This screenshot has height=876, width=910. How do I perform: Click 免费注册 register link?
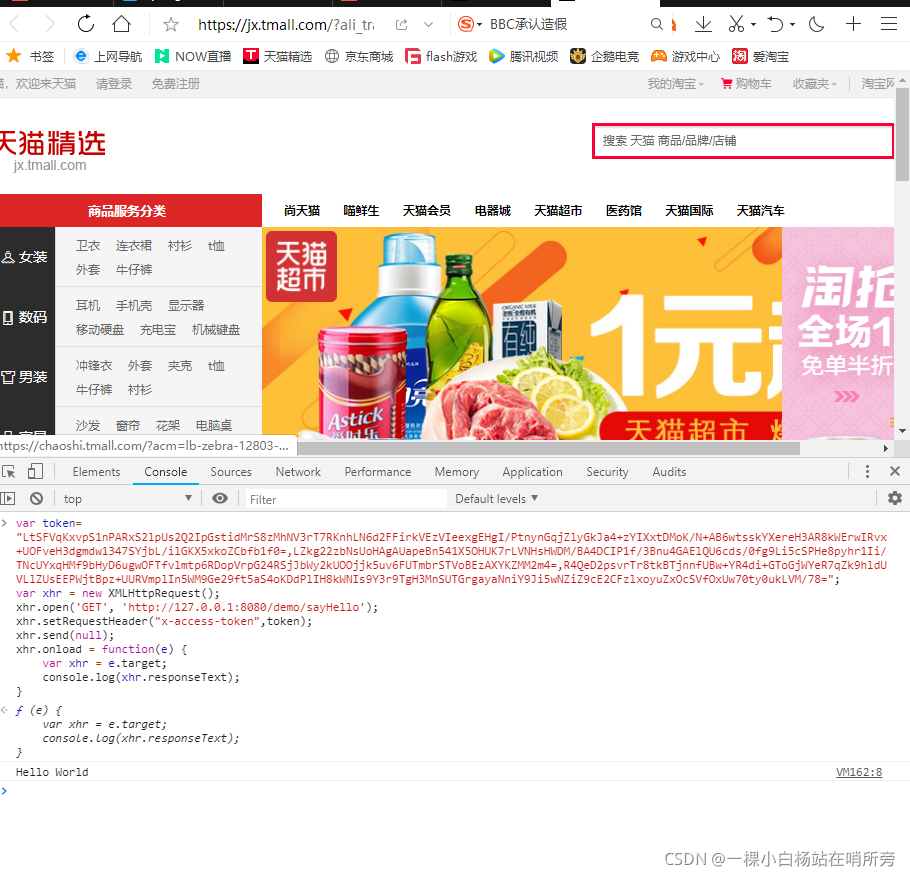tap(176, 84)
